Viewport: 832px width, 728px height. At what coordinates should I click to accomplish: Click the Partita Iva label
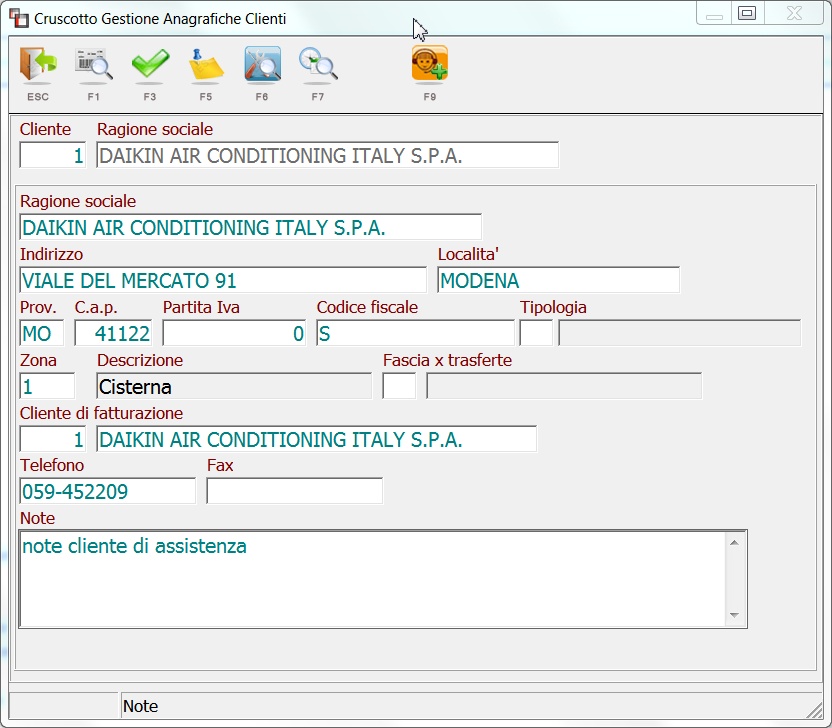(201, 307)
